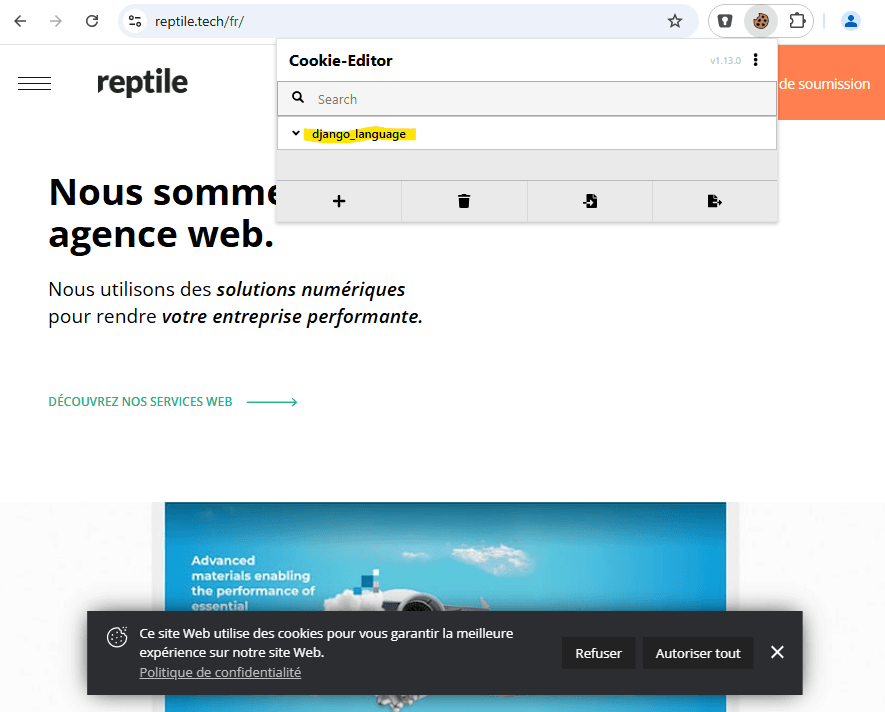Click the shield icon in the browser toolbar
885x712 pixels.
click(x=722, y=20)
